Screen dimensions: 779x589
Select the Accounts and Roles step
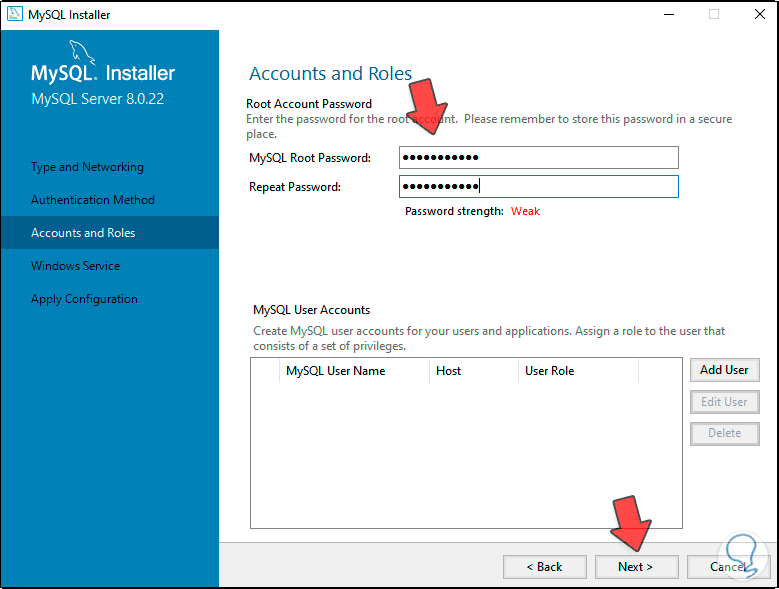(83, 233)
